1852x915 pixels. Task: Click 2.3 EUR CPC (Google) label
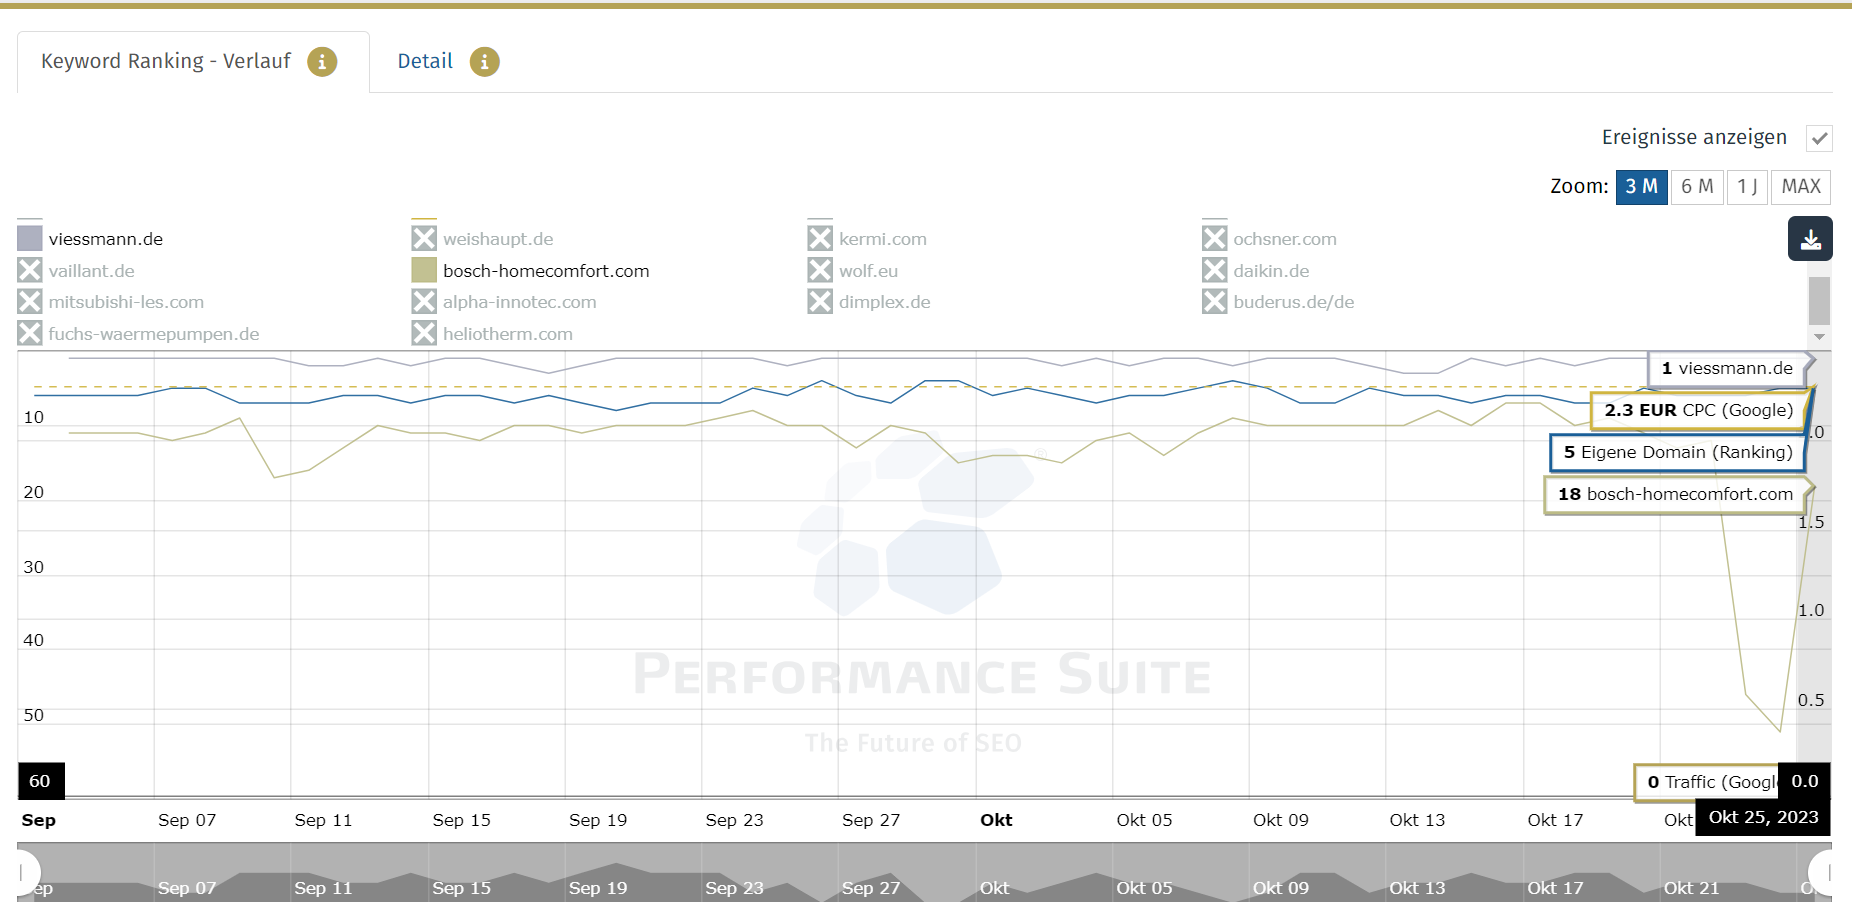(1700, 411)
